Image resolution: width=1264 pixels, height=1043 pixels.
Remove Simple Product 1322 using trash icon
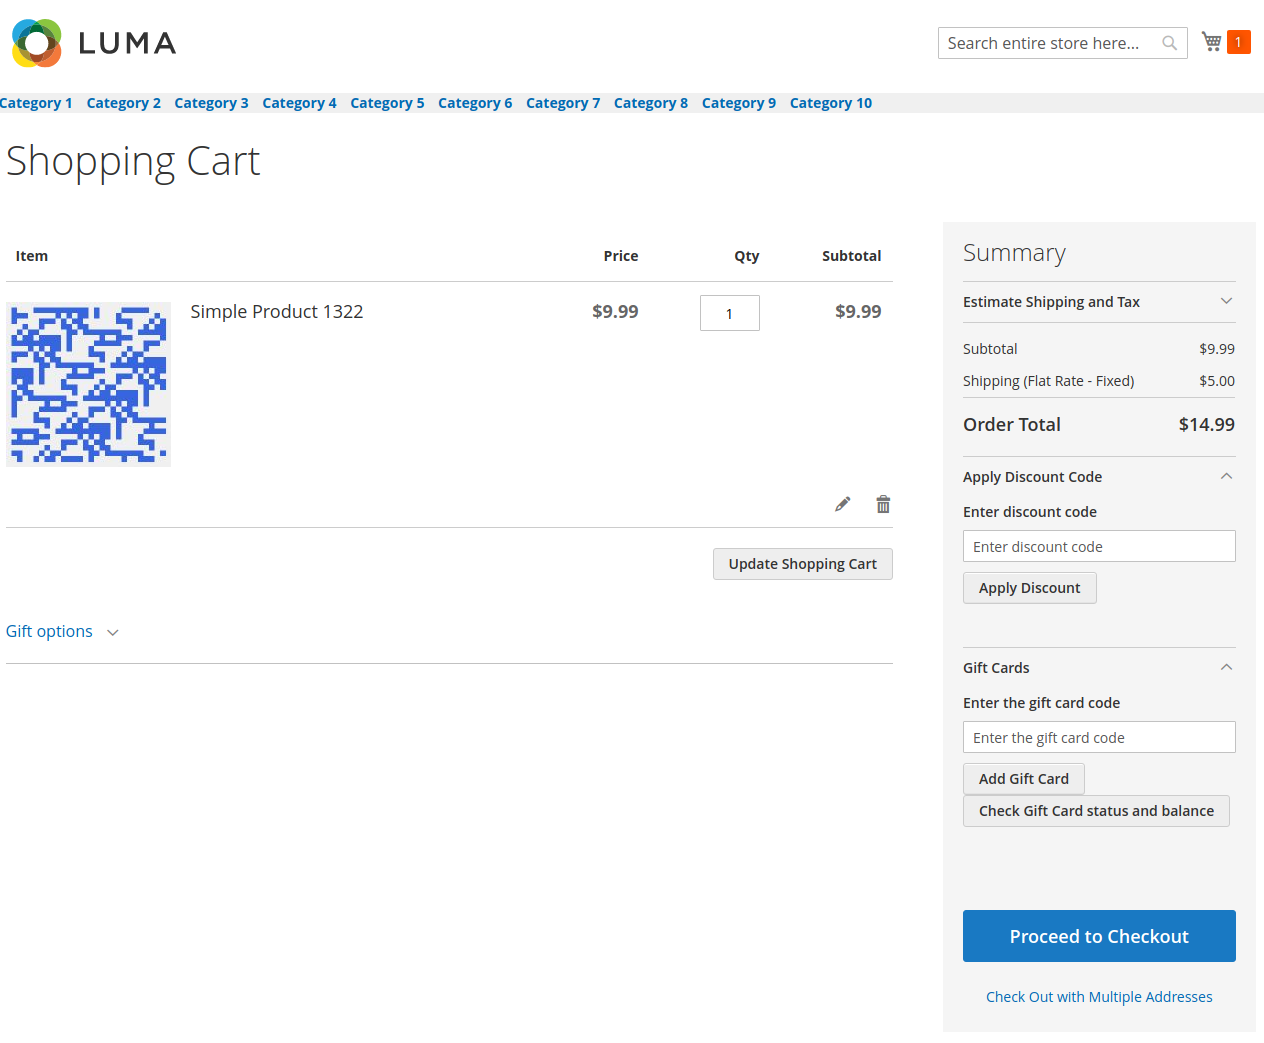click(883, 504)
